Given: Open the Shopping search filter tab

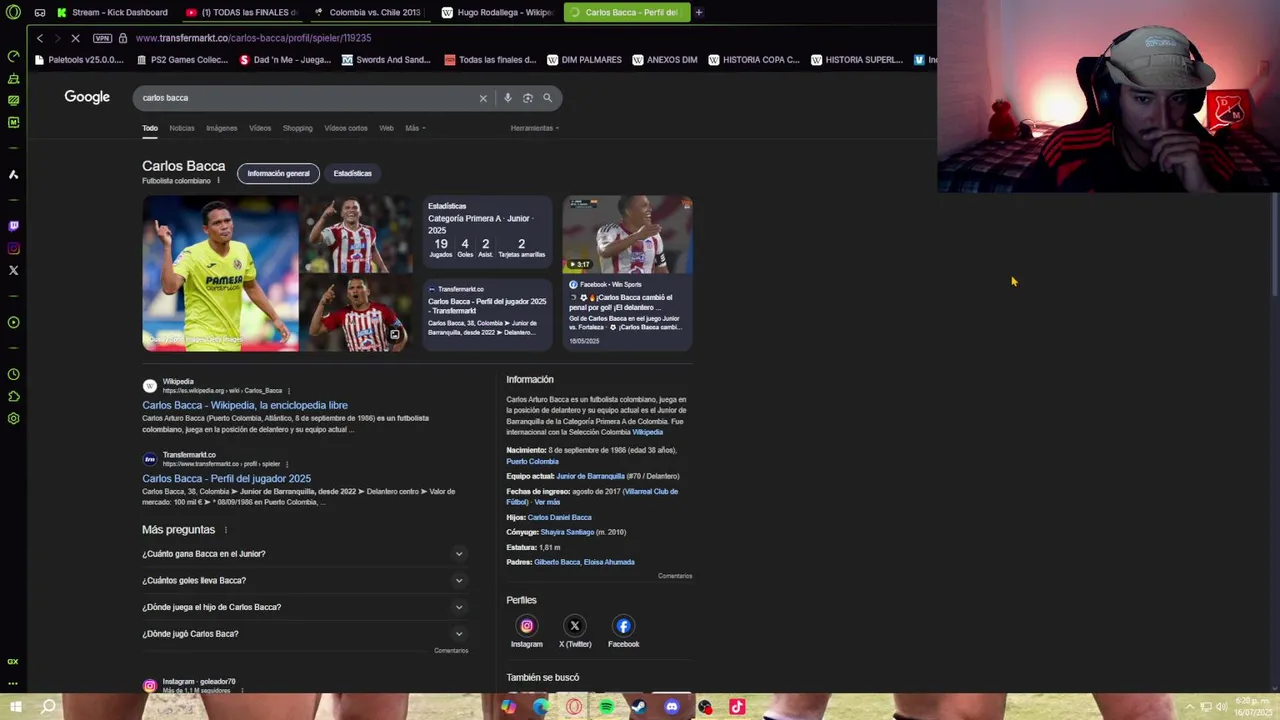Looking at the screenshot, I should 297,128.
